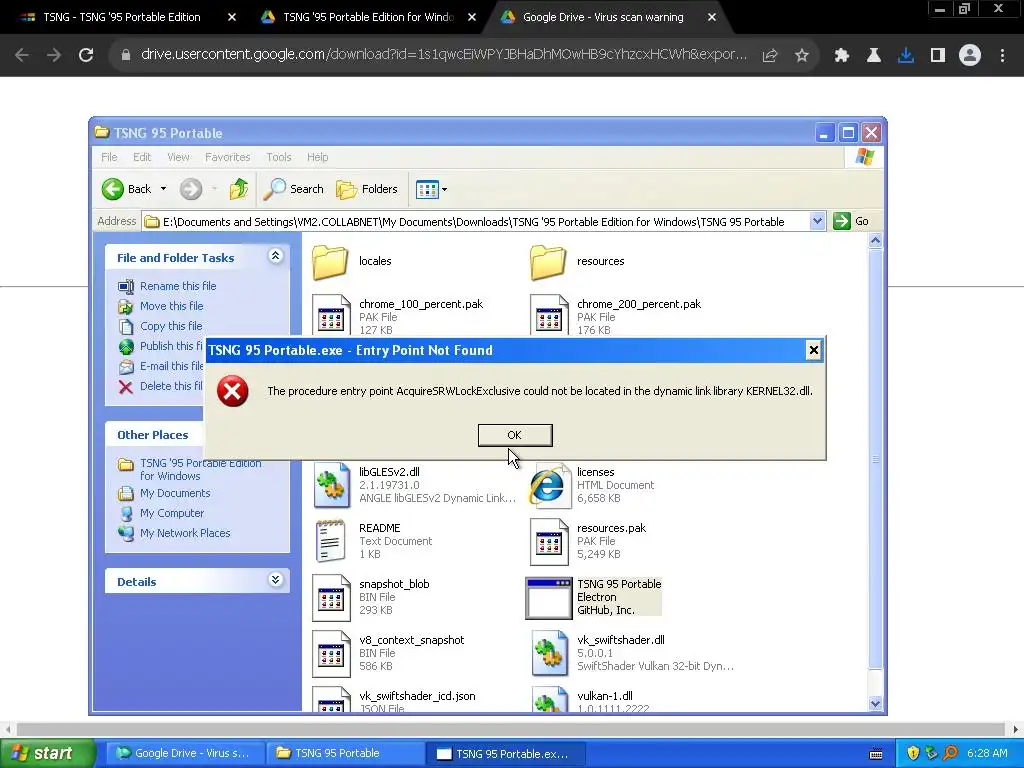This screenshot has height=768, width=1024.
Task: Bookmark this page with the star icon
Action: tap(801, 56)
